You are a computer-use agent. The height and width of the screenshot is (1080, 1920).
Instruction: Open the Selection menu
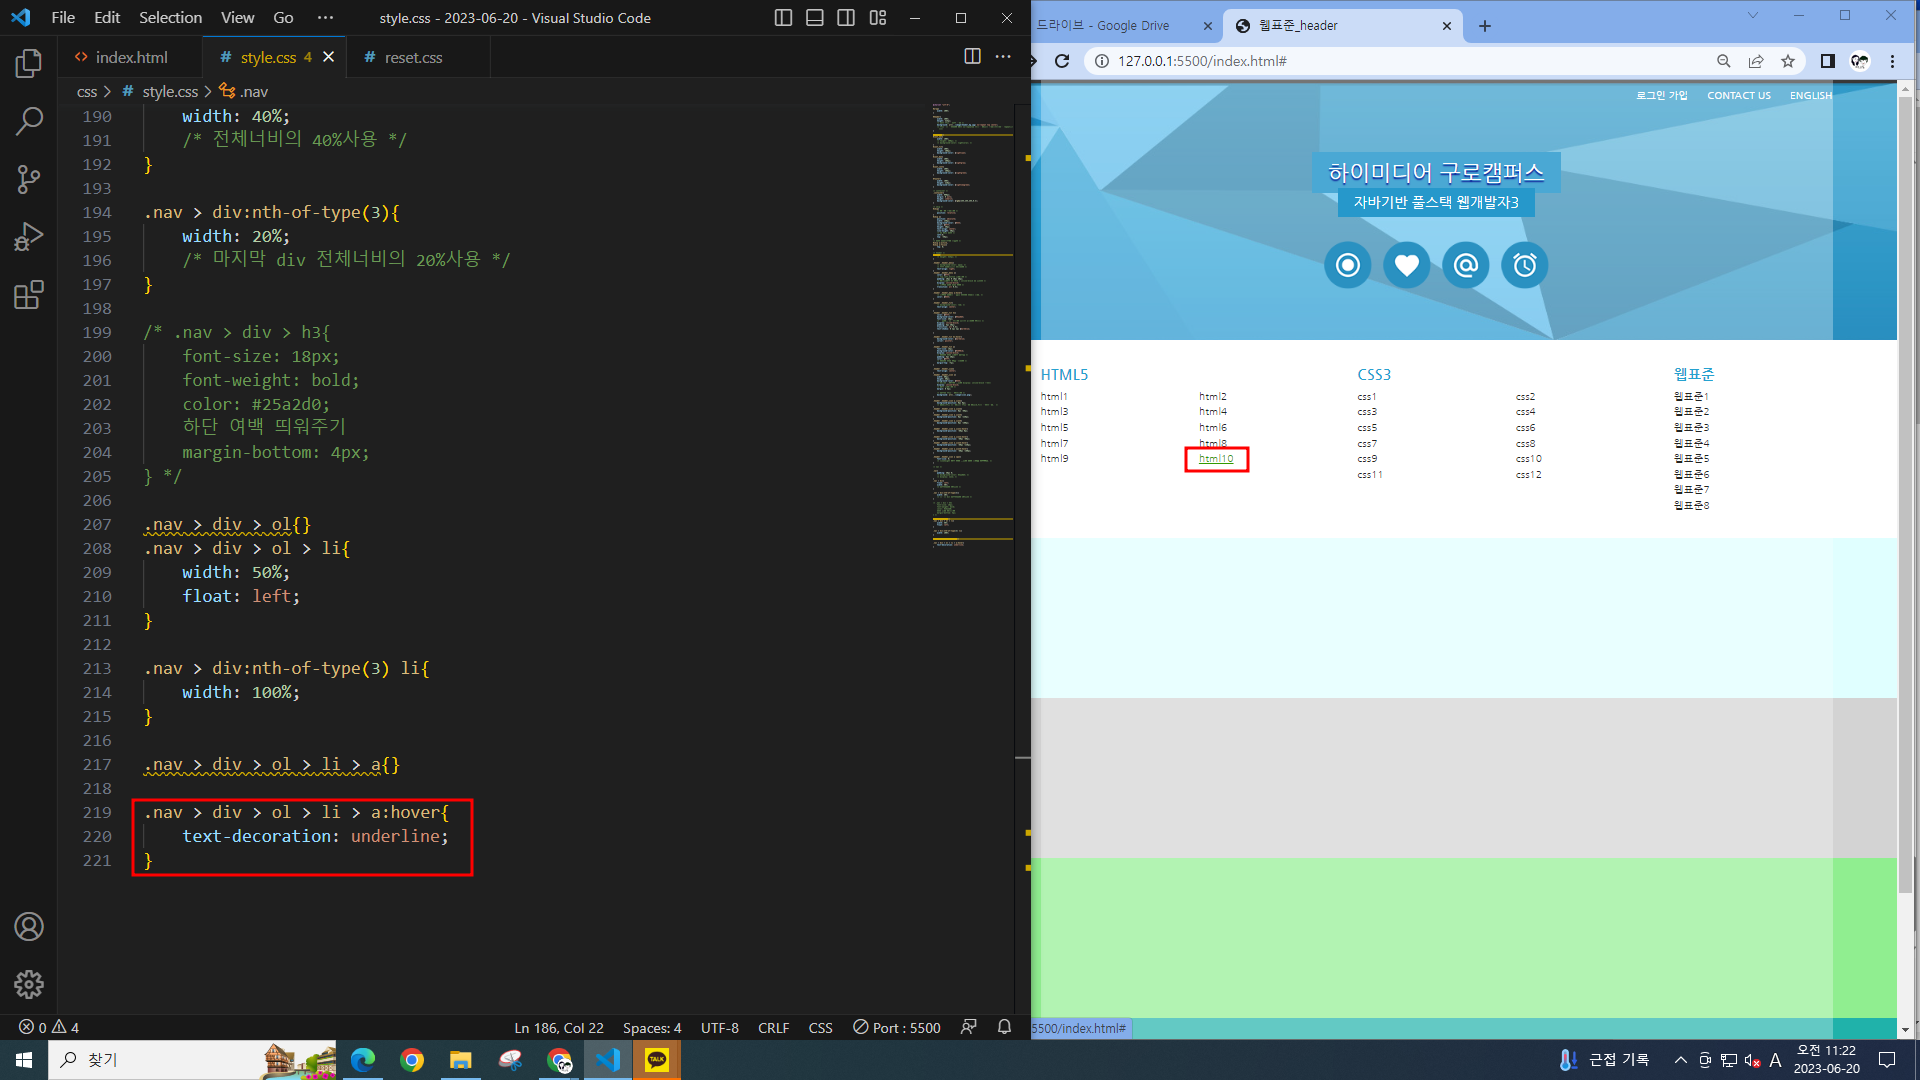(x=170, y=18)
